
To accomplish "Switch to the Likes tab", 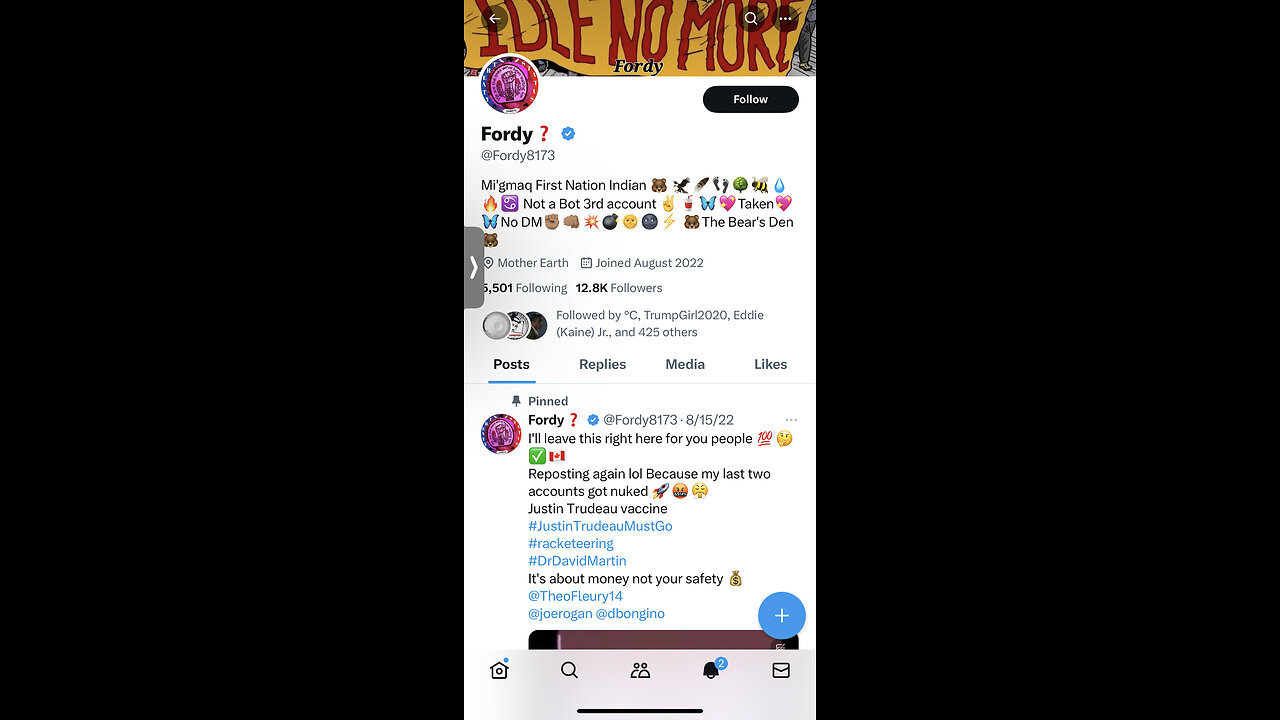I will (771, 364).
